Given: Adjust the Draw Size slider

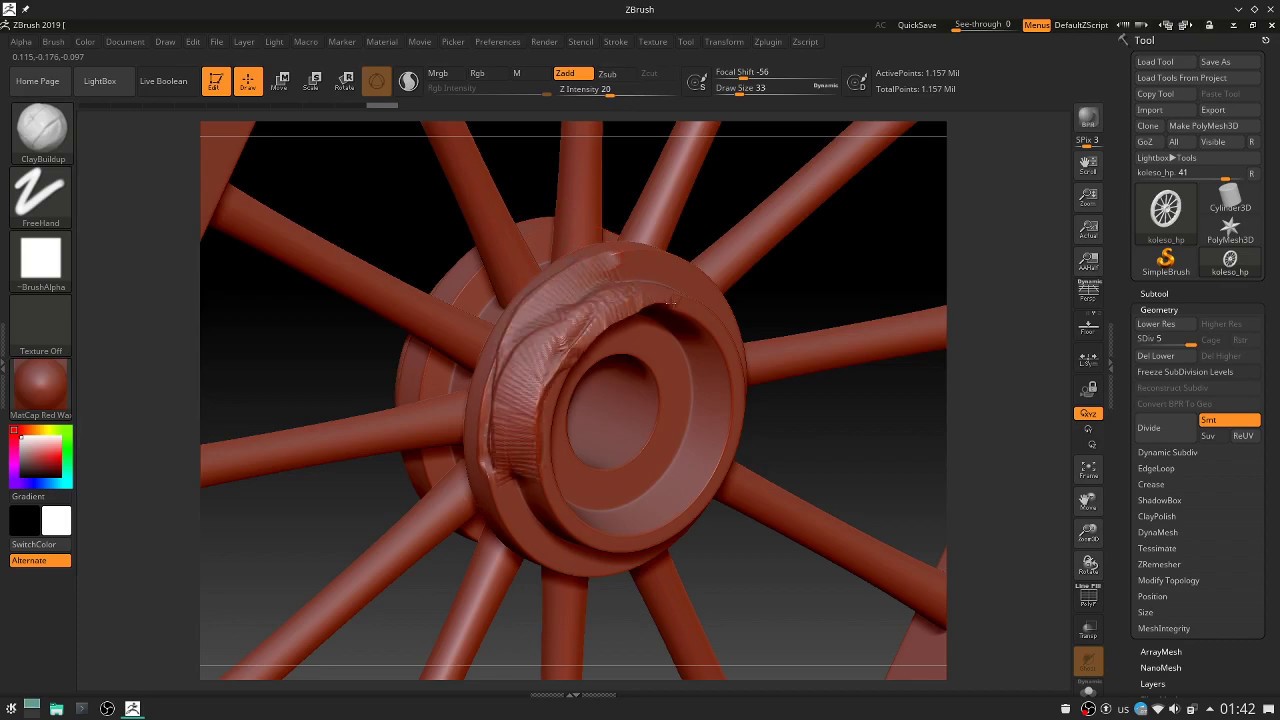Looking at the screenshot, I should [777, 88].
